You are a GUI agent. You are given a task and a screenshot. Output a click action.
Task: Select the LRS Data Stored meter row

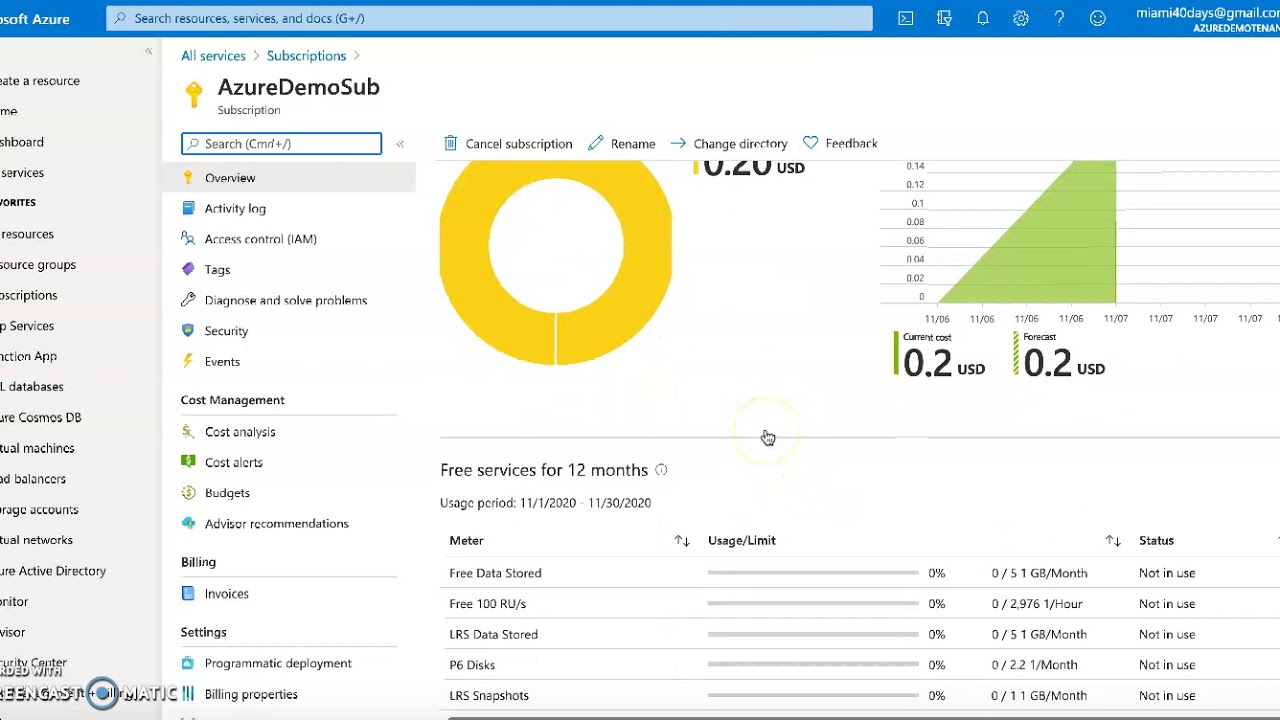[860, 634]
